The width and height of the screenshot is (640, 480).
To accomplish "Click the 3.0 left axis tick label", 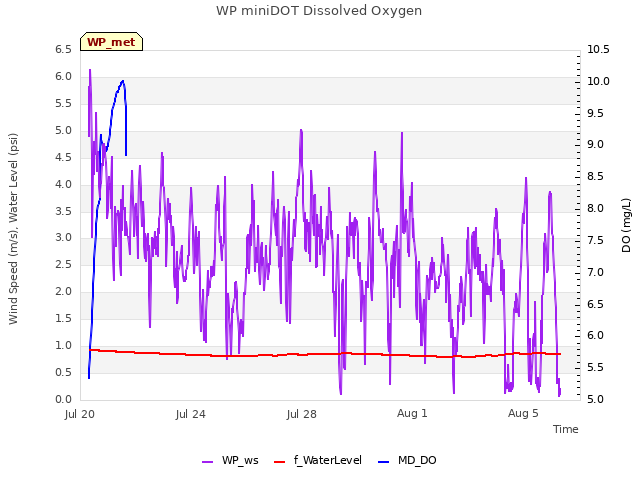I will click(x=63, y=238).
